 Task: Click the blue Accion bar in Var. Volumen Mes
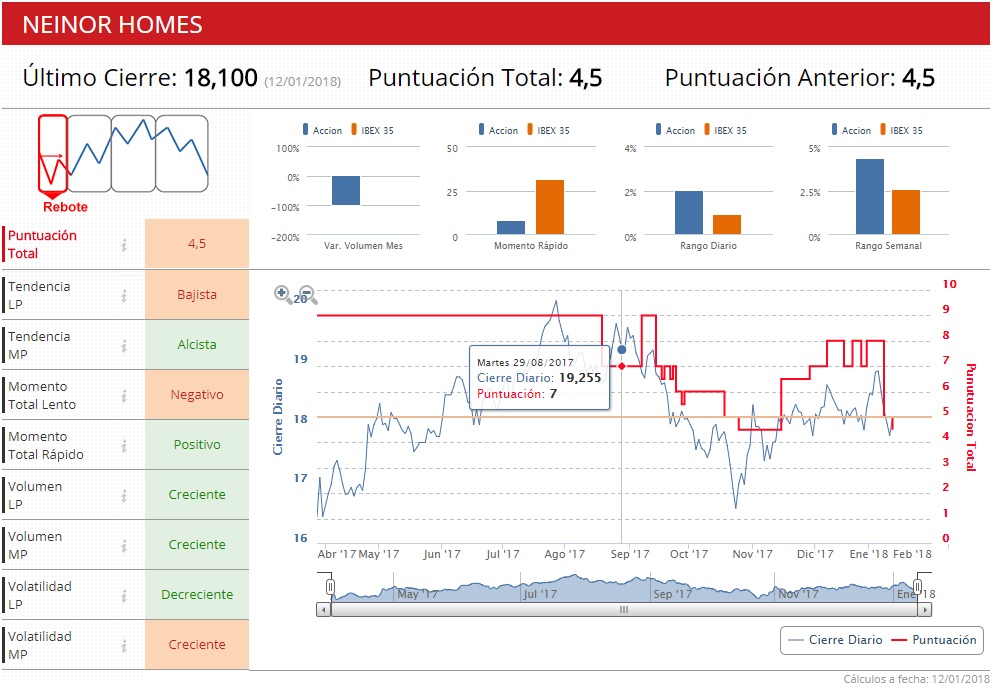point(346,191)
